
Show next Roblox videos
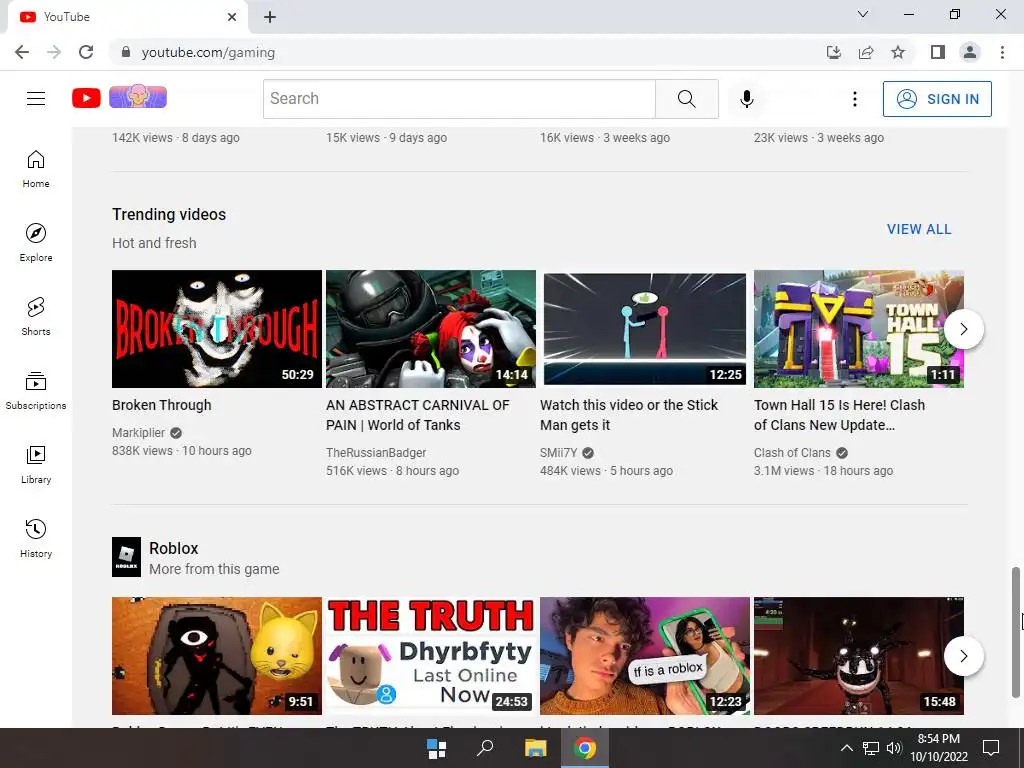[964, 656]
